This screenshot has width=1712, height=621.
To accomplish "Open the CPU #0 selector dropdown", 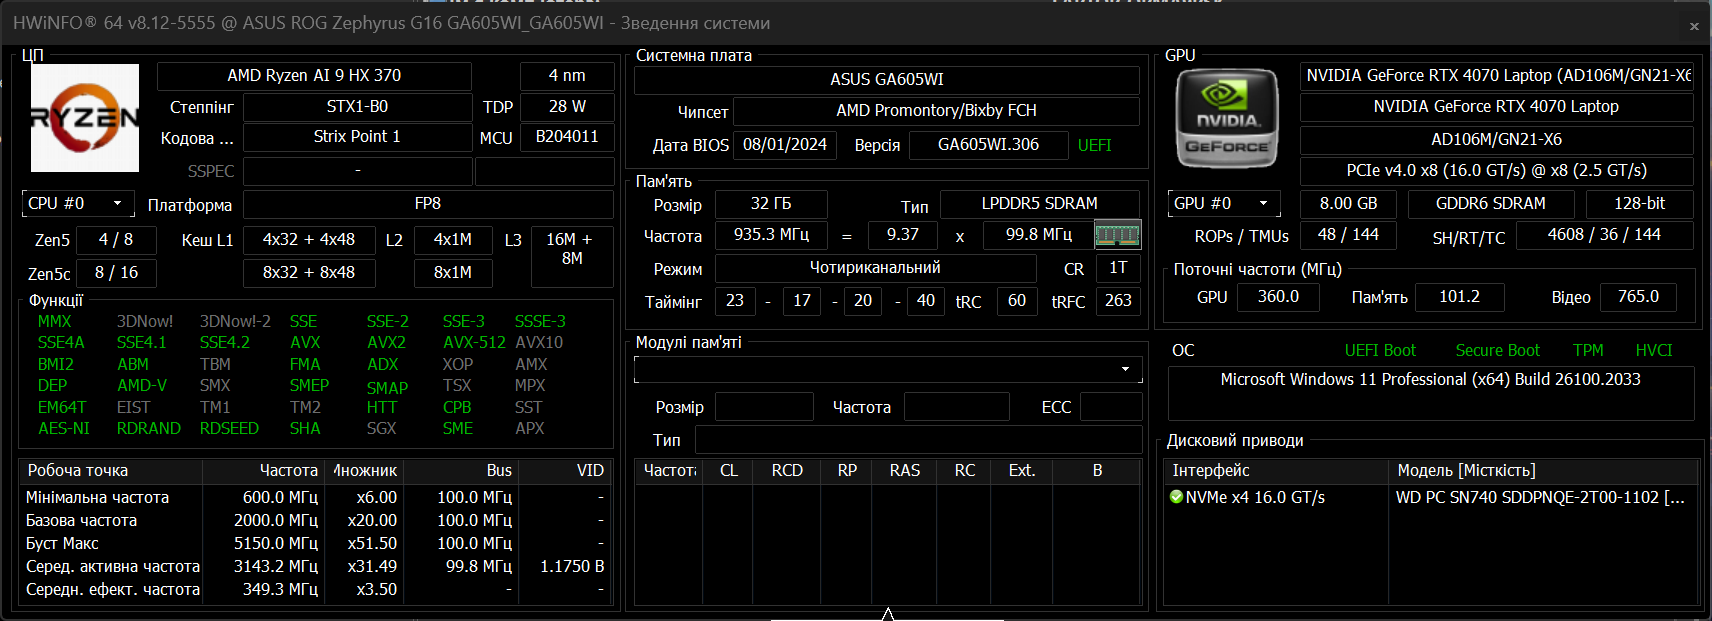I will (x=78, y=204).
